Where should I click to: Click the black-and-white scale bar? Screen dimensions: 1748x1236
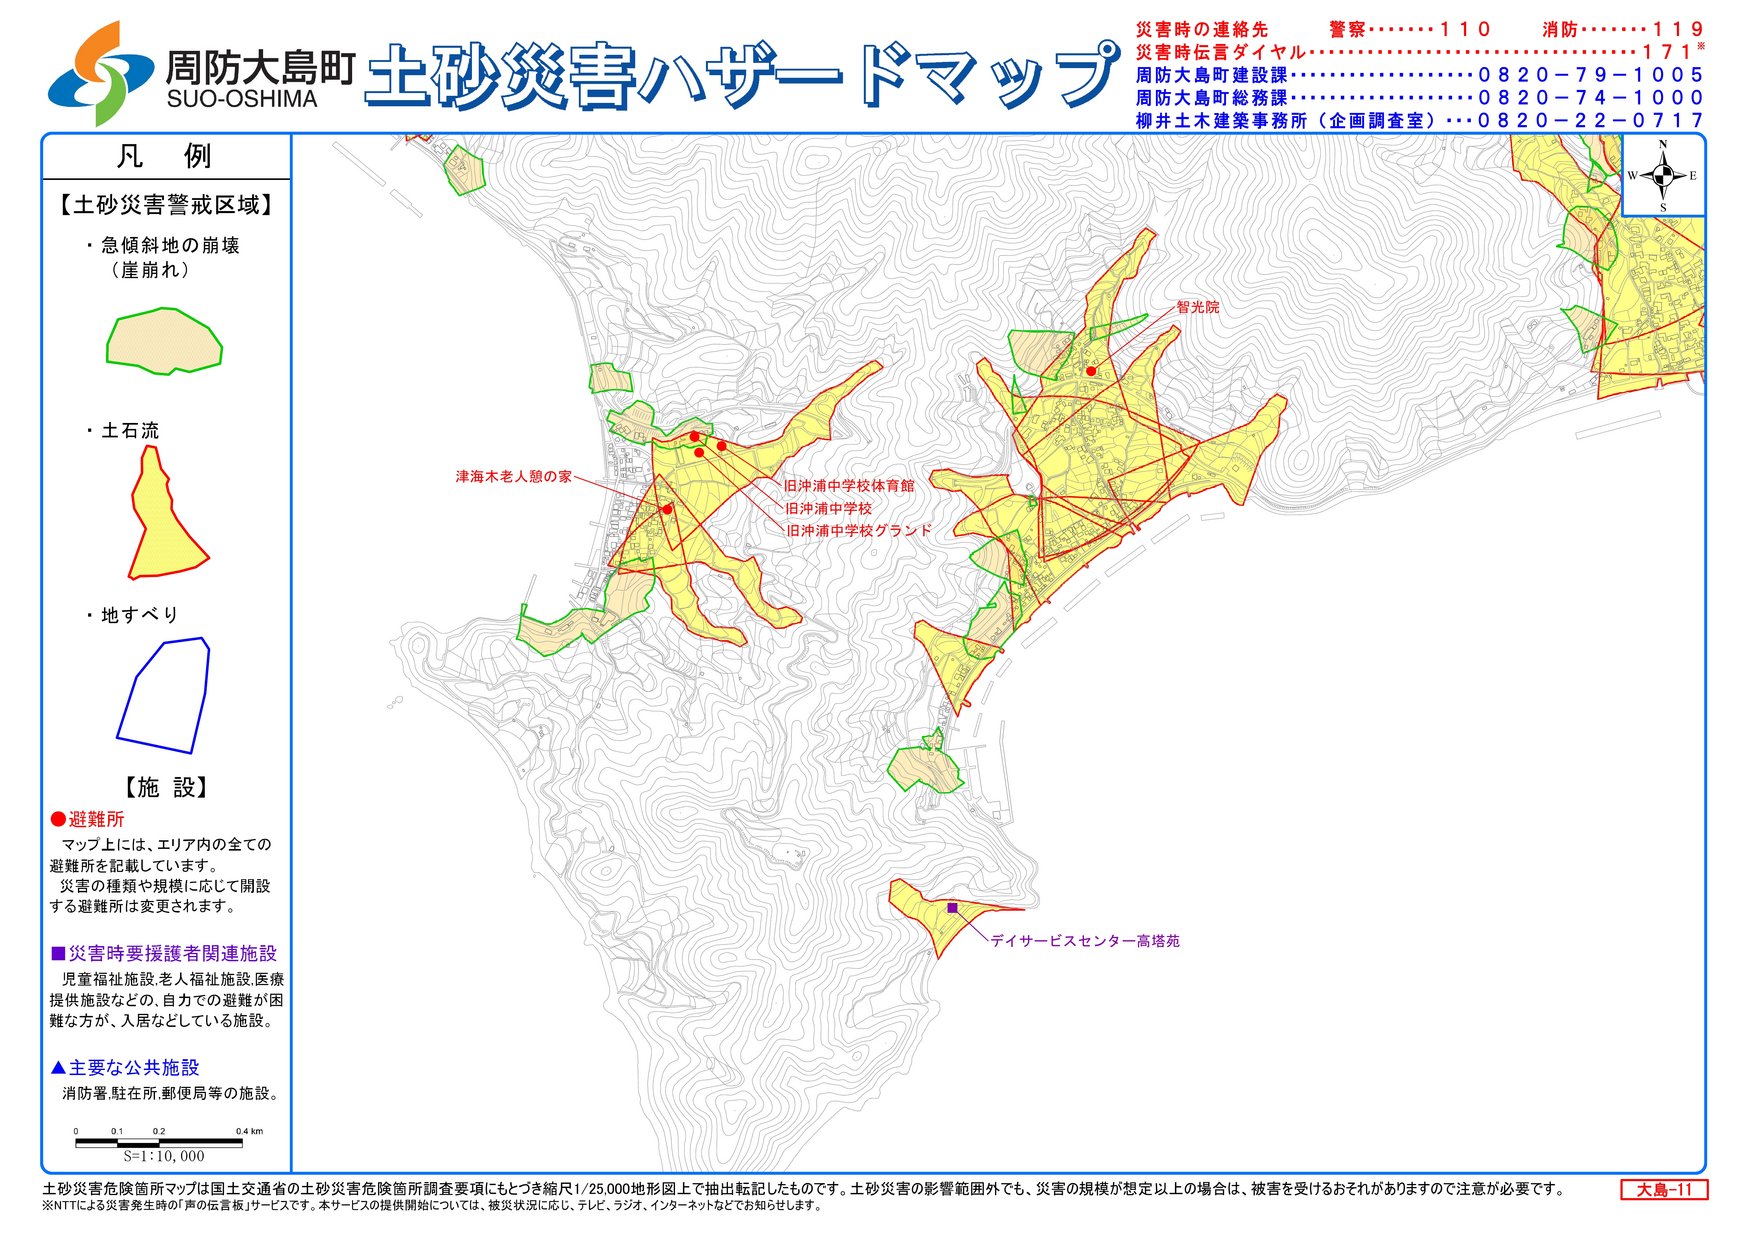pos(158,1141)
